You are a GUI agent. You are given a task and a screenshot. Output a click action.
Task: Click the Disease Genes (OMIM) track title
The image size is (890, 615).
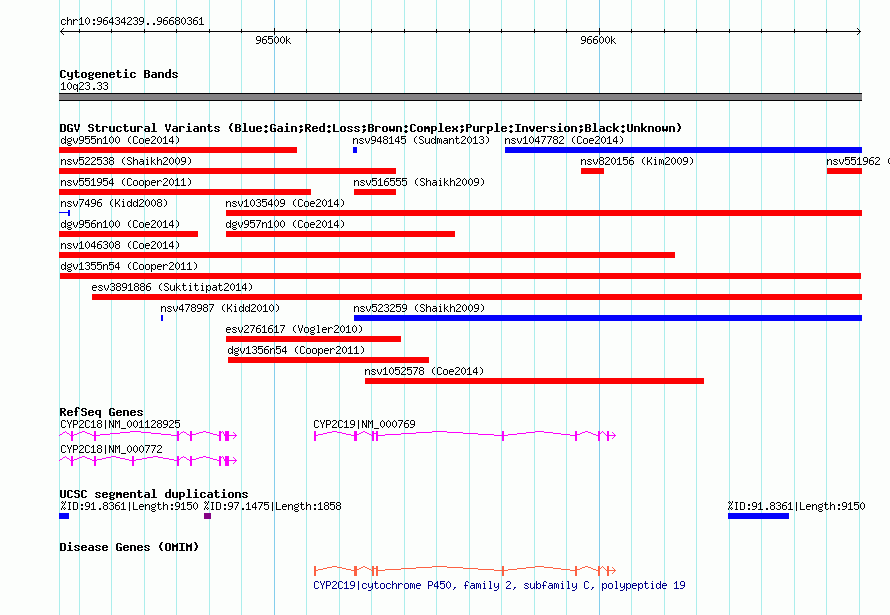129,547
